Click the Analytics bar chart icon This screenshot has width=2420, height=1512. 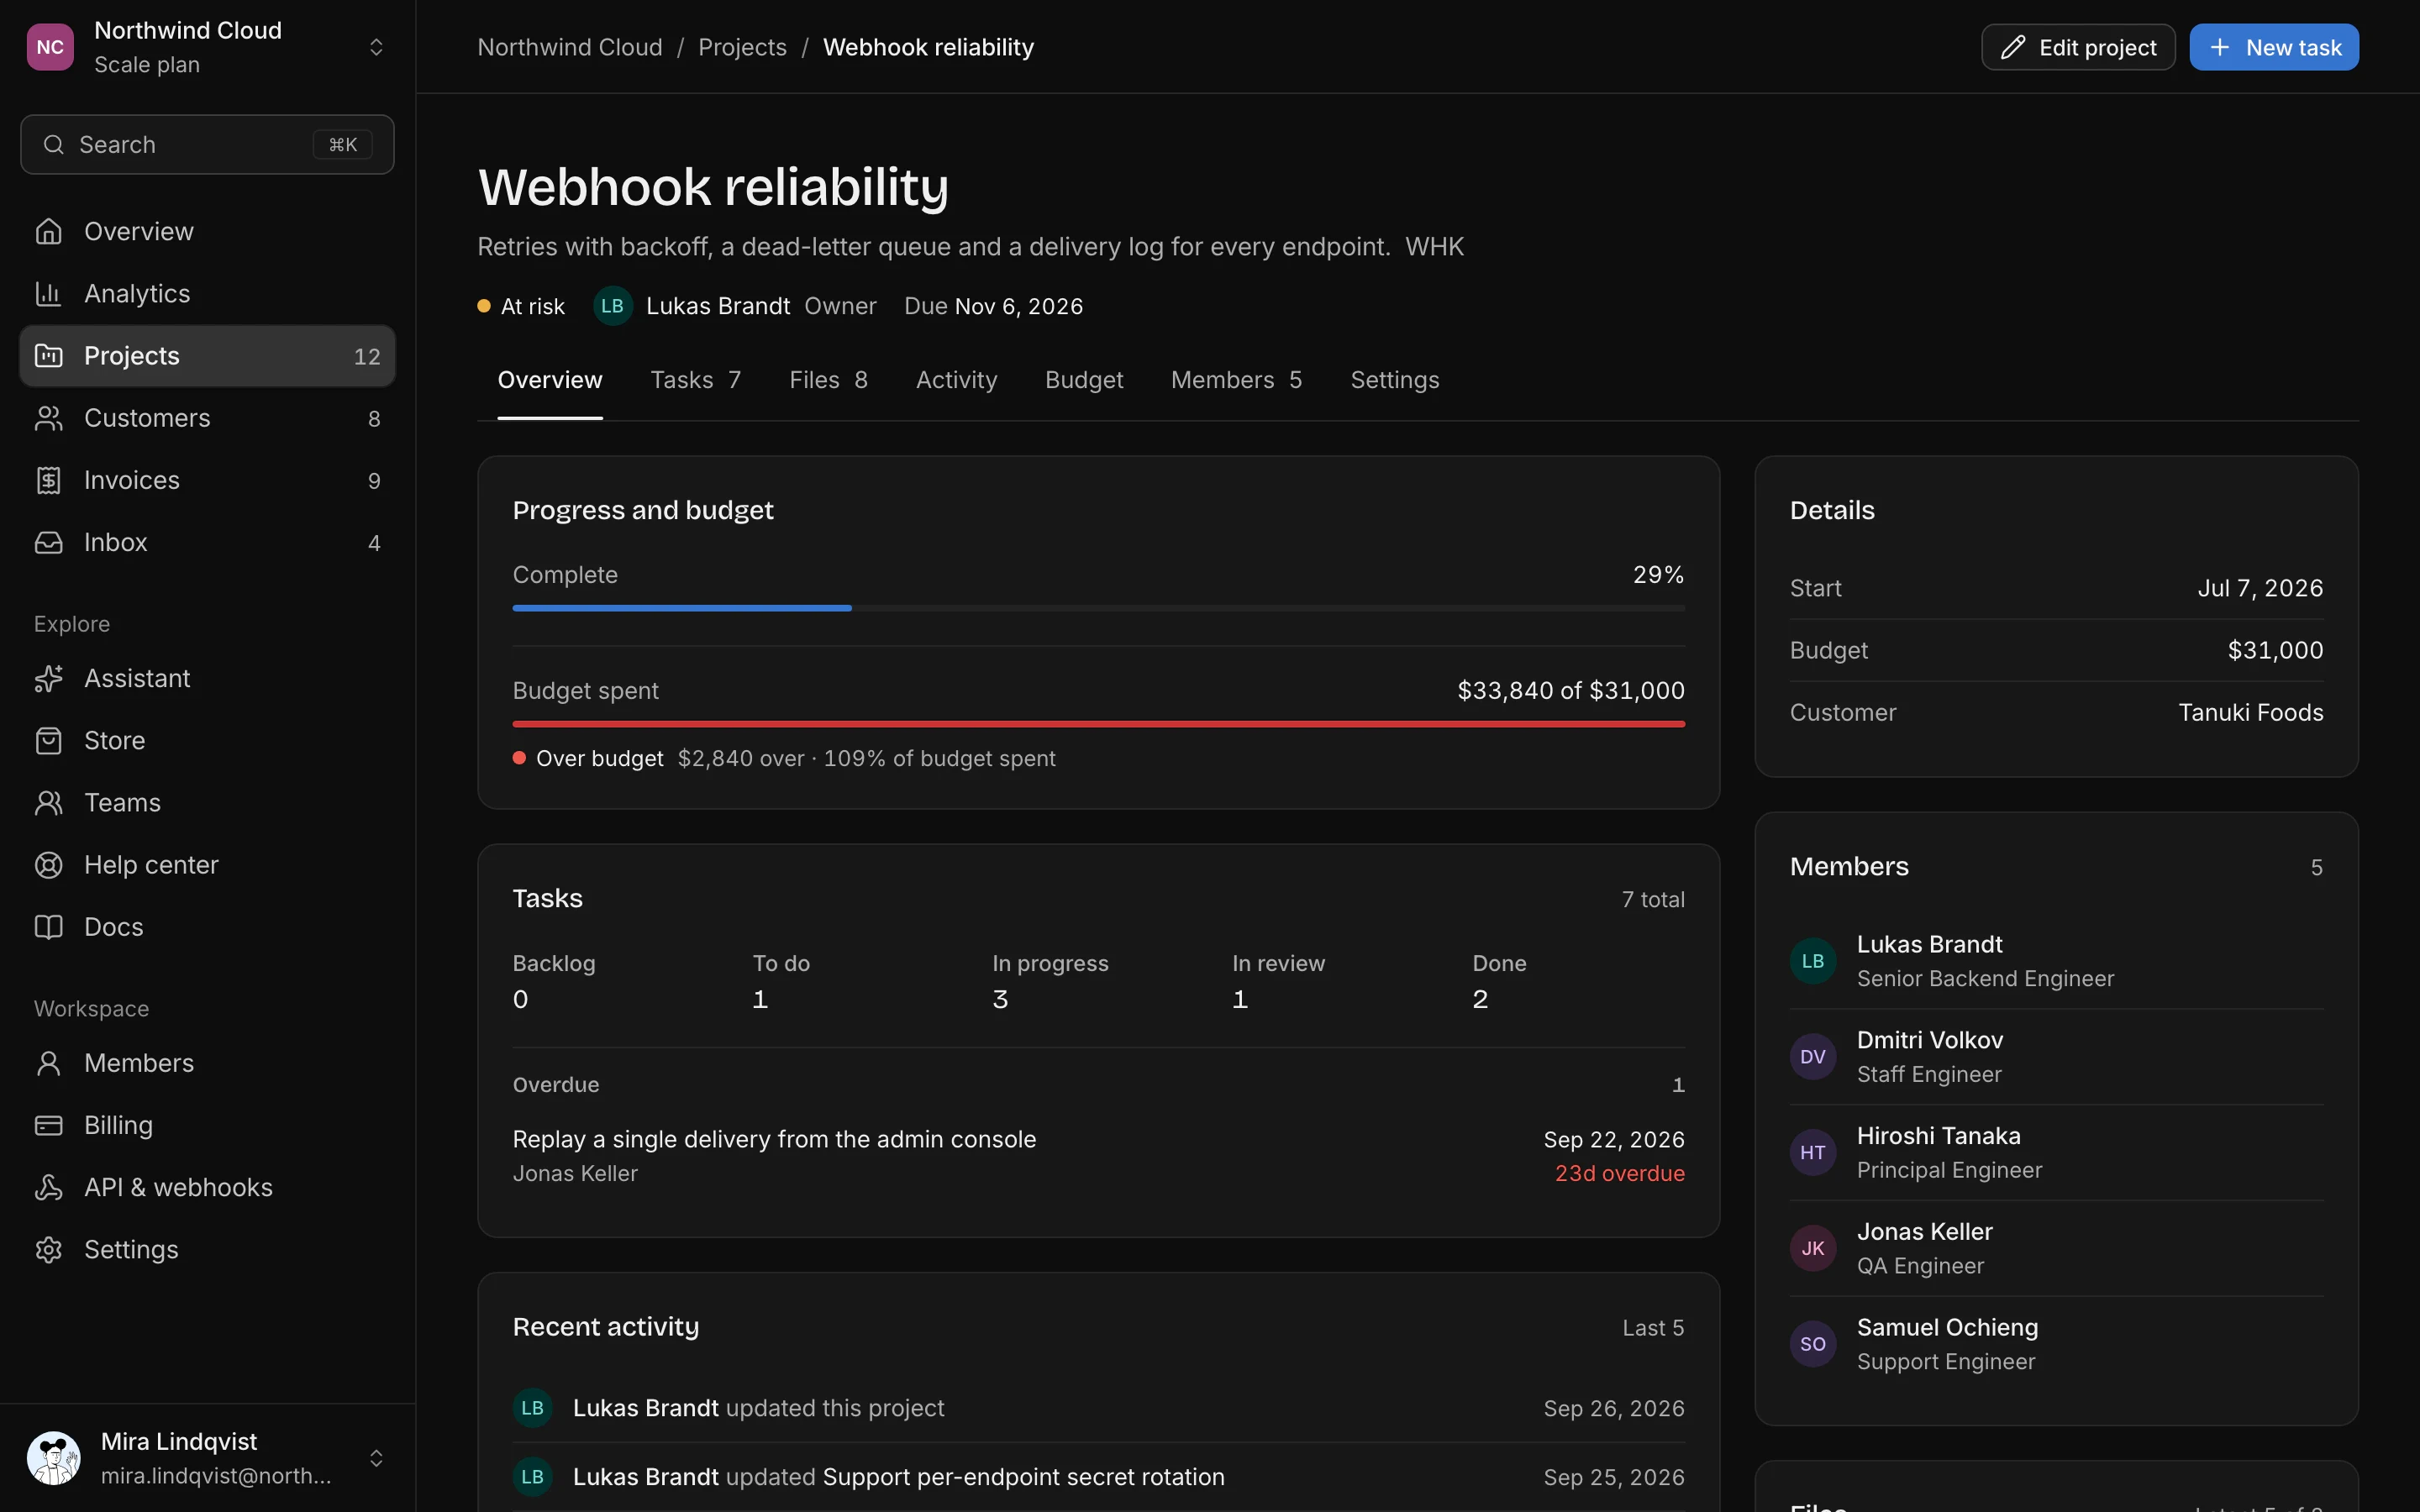[48, 293]
